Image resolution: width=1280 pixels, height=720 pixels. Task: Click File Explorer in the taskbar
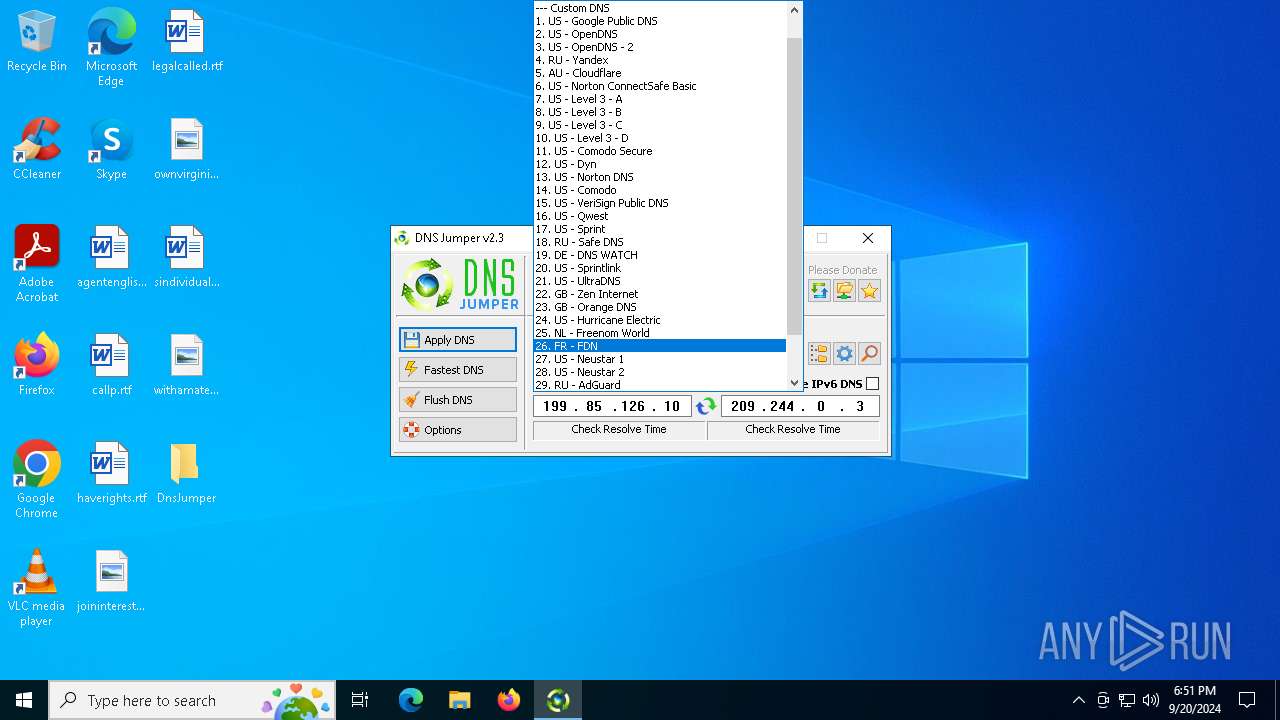pos(460,700)
